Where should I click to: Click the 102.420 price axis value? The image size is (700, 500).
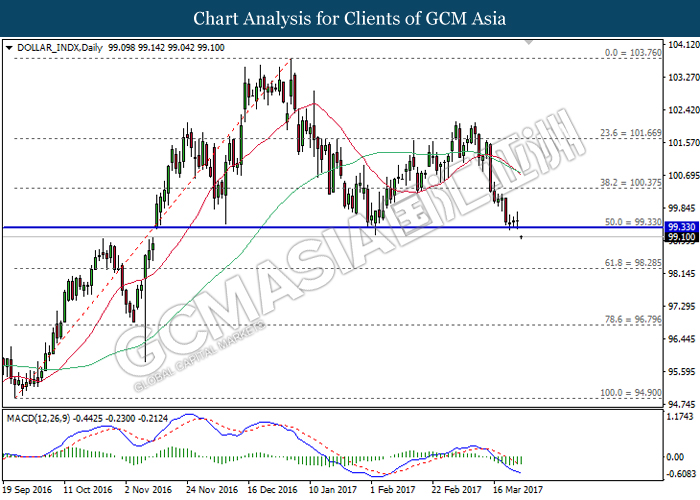coord(683,110)
